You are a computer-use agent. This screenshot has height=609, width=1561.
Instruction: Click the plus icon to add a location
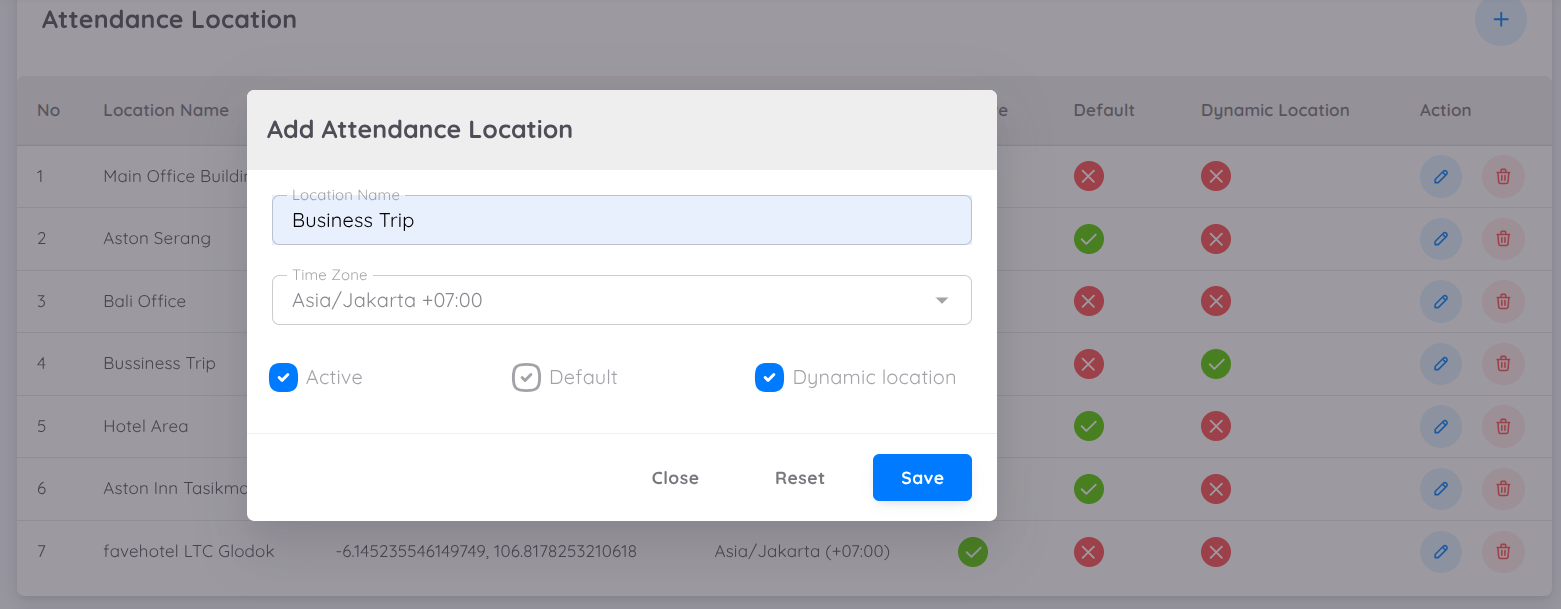point(1500,19)
